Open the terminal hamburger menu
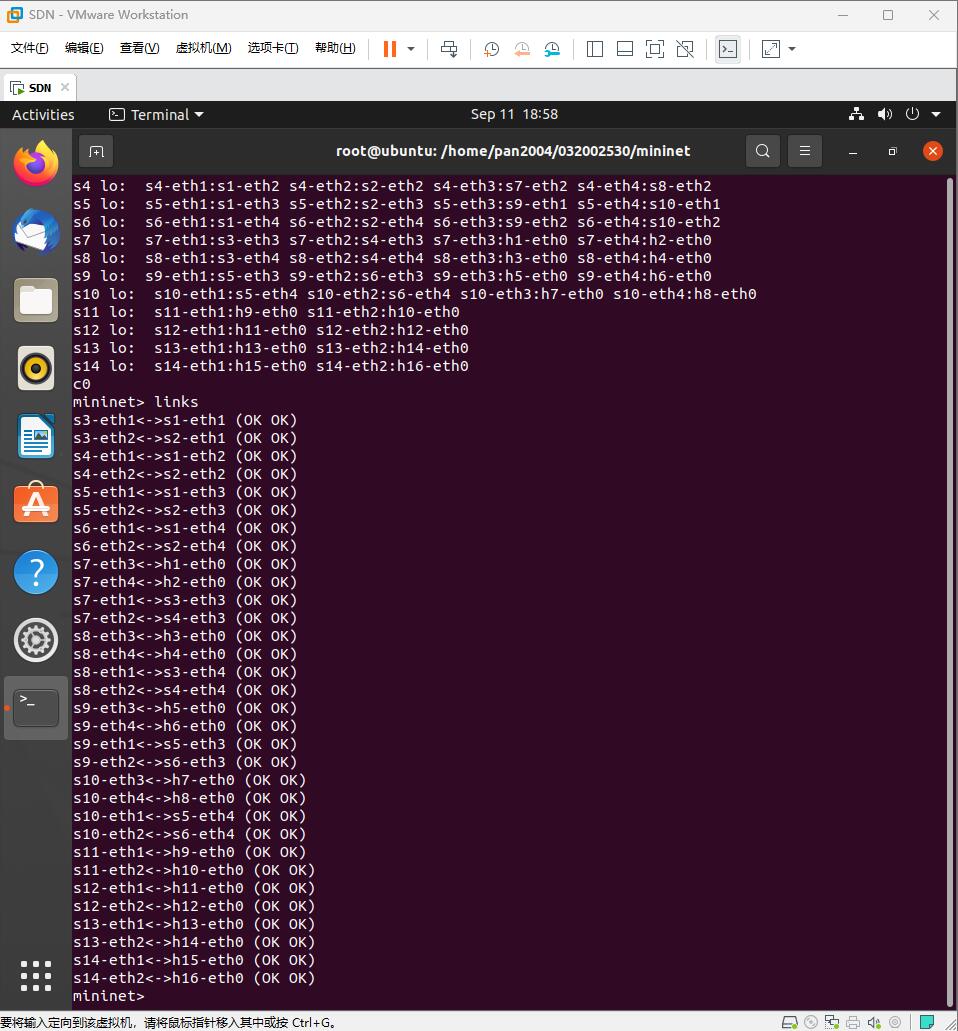Image resolution: width=958 pixels, height=1031 pixels. [x=804, y=151]
